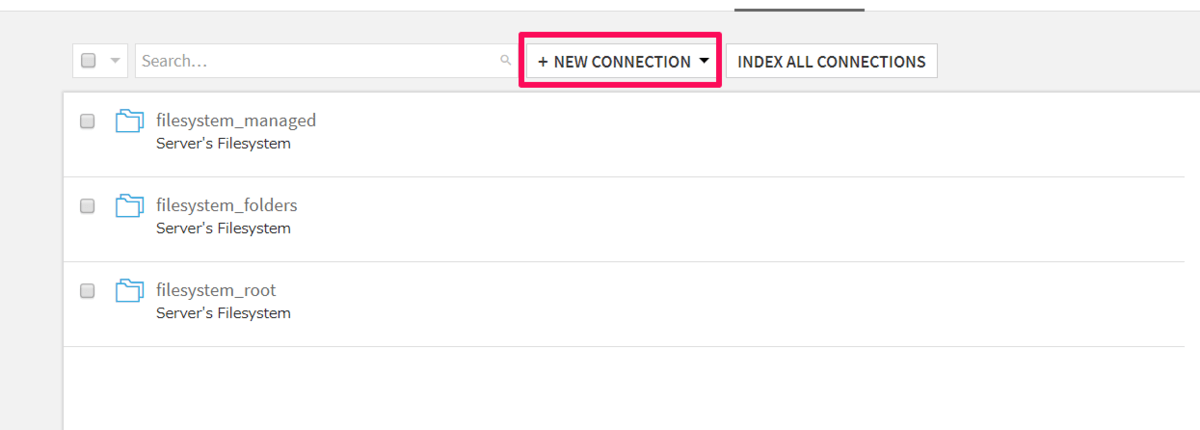The height and width of the screenshot is (430, 1200).
Task: Click Server's Filesystem under filesystem_root
Action: coord(223,314)
